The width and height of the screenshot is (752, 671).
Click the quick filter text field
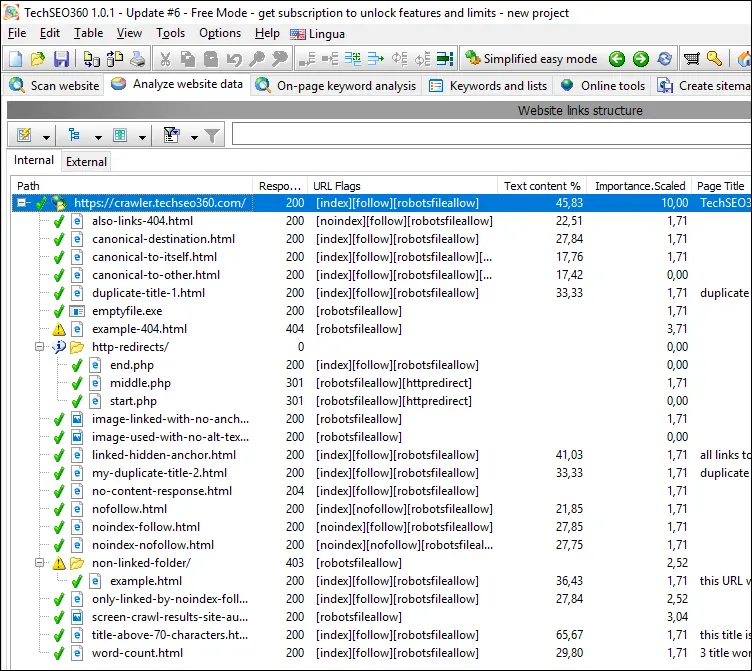tap(490, 135)
